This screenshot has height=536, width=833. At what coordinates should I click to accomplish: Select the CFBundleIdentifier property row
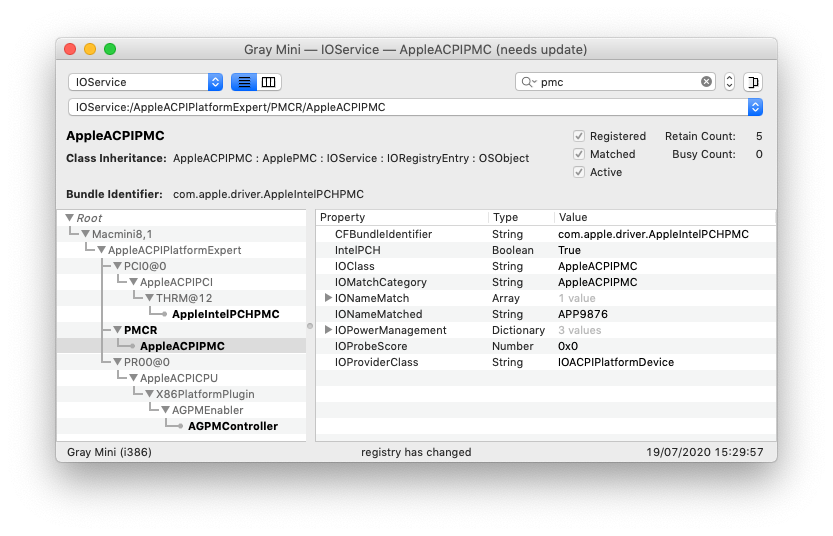[x=546, y=234]
